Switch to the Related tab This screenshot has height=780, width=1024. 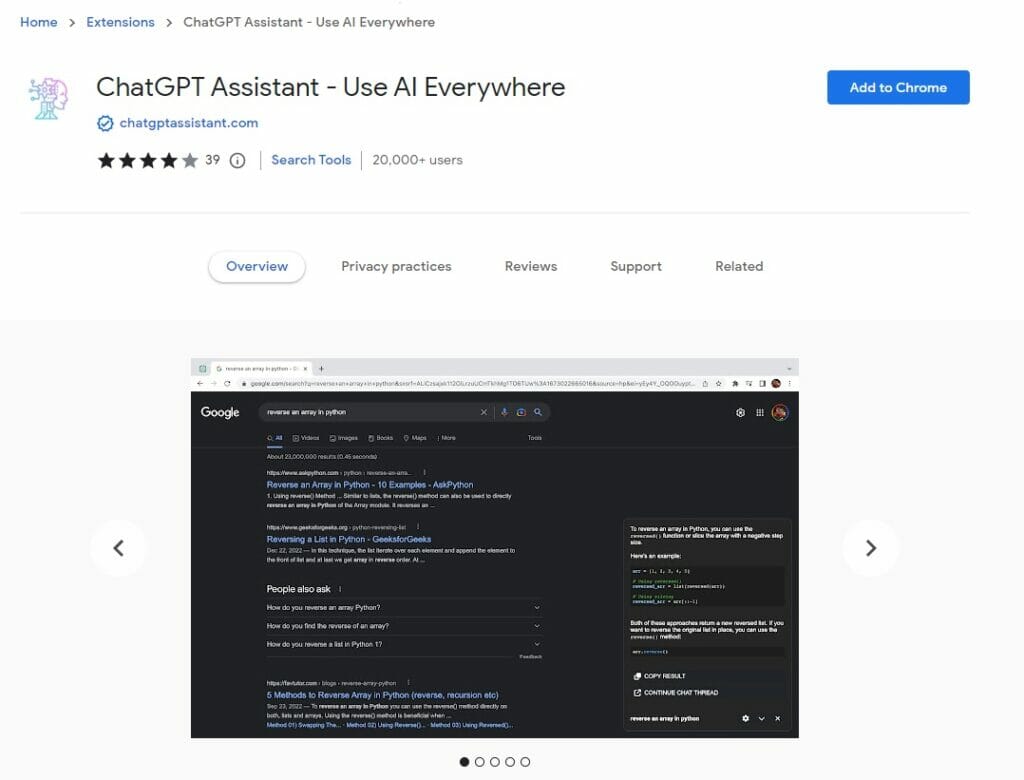(x=739, y=267)
